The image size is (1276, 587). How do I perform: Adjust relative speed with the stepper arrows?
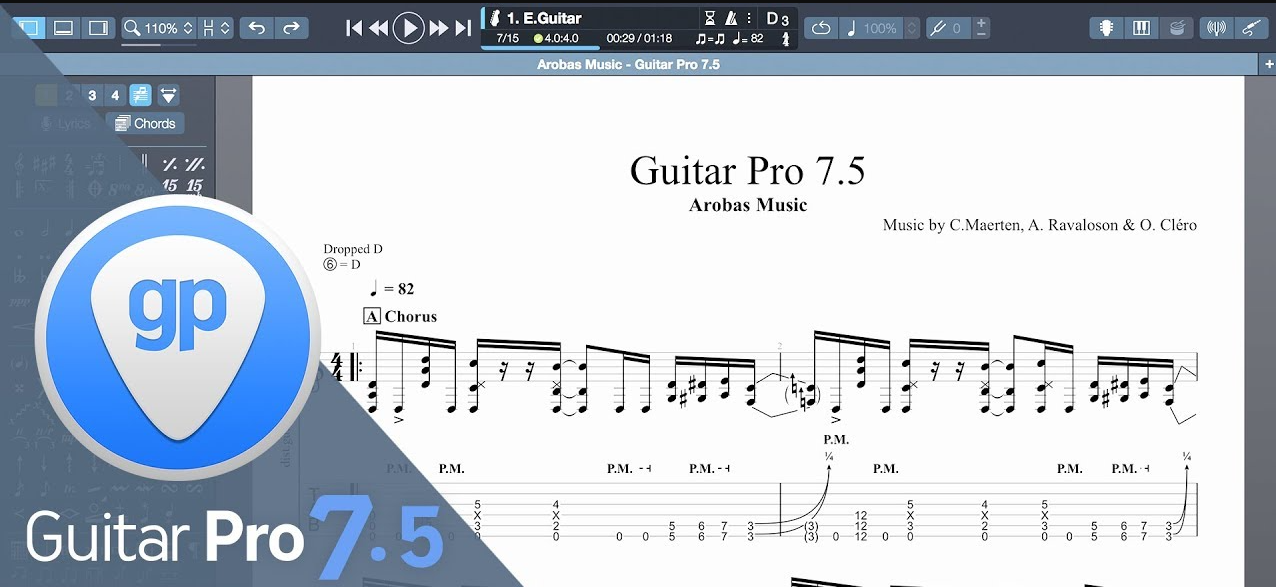pos(911,28)
